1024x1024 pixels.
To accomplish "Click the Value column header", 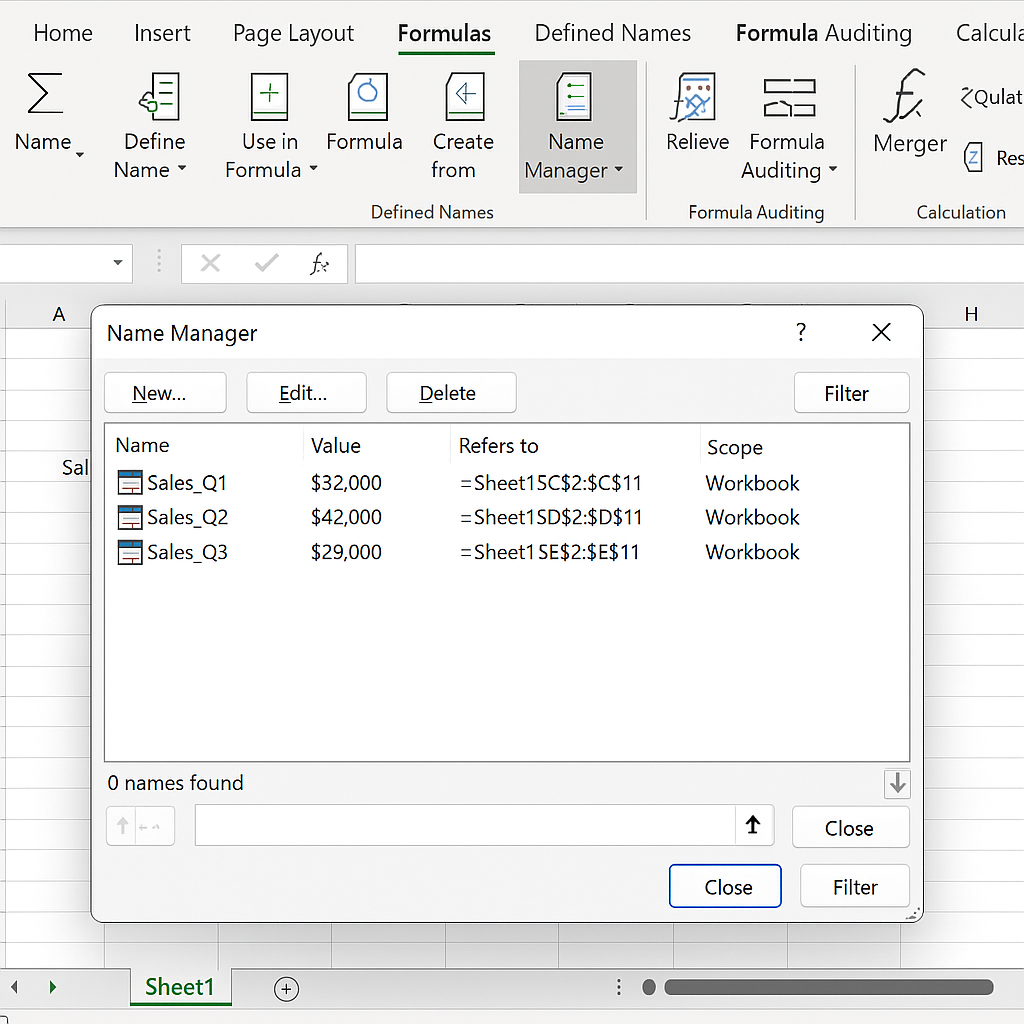I will [x=336, y=445].
